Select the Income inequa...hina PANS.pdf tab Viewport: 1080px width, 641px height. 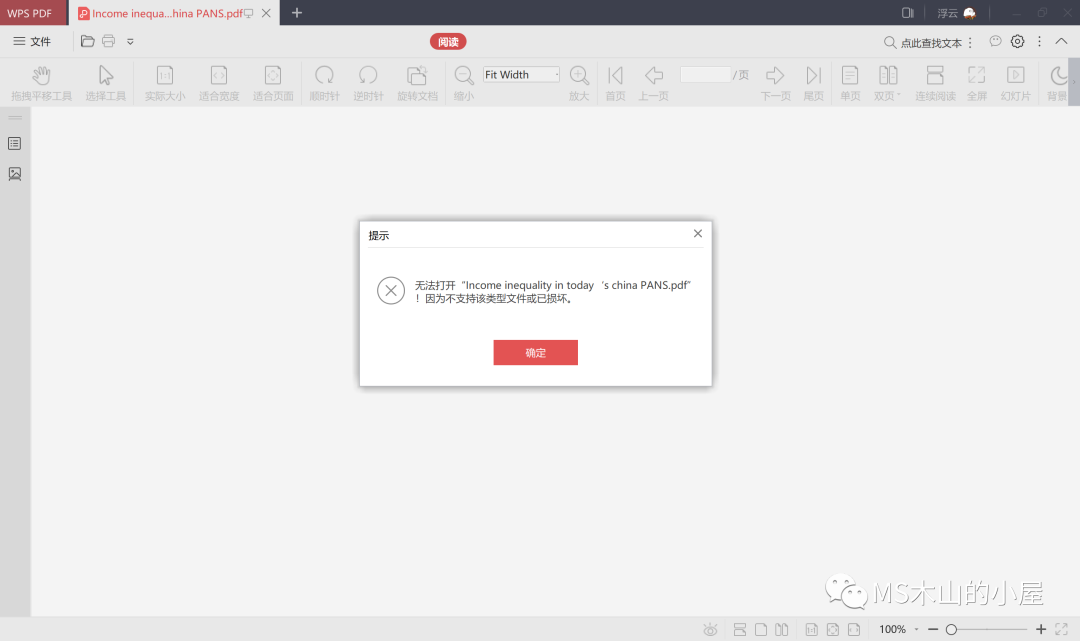click(x=167, y=13)
